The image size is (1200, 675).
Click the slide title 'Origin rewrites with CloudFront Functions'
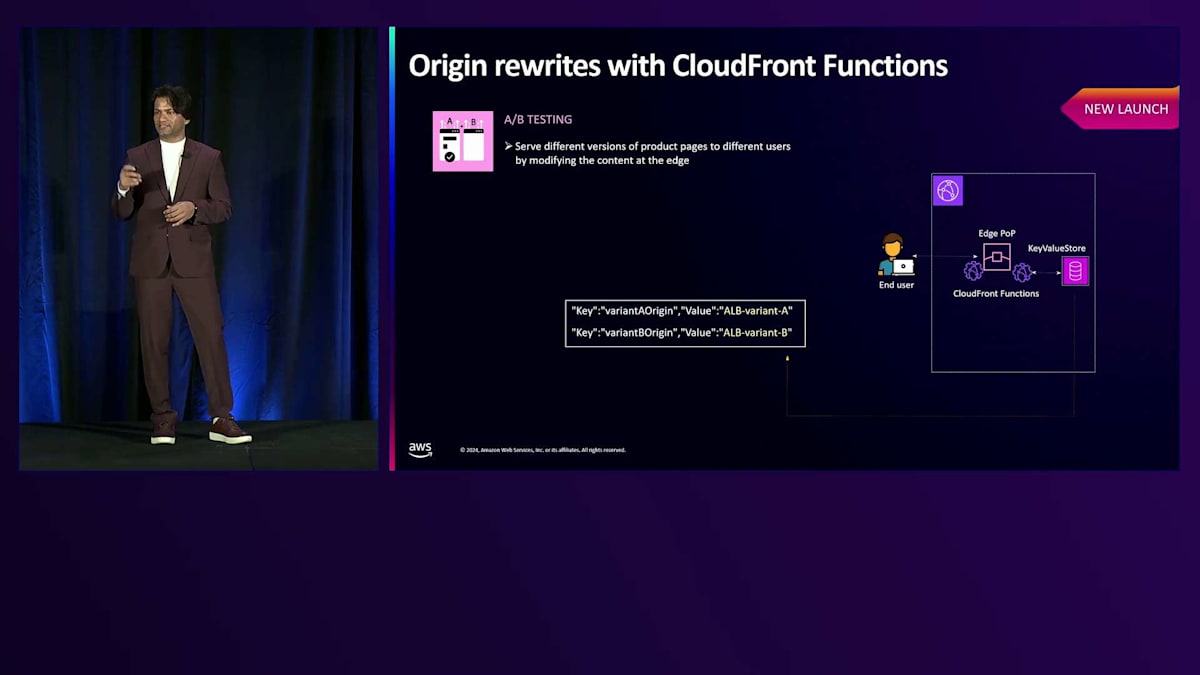[x=678, y=66]
